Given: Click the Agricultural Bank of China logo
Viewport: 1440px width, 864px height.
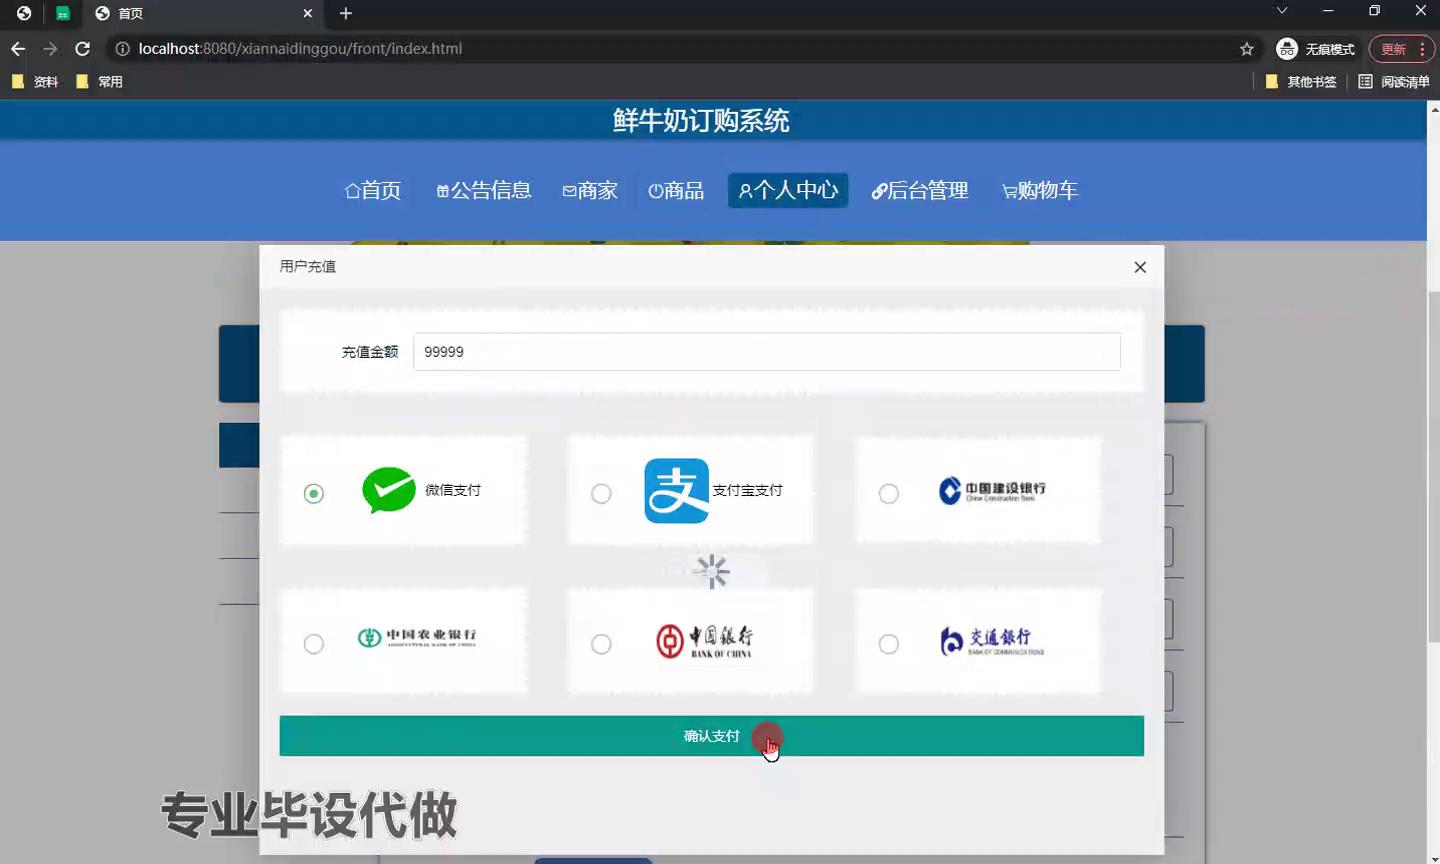Looking at the screenshot, I should [416, 638].
